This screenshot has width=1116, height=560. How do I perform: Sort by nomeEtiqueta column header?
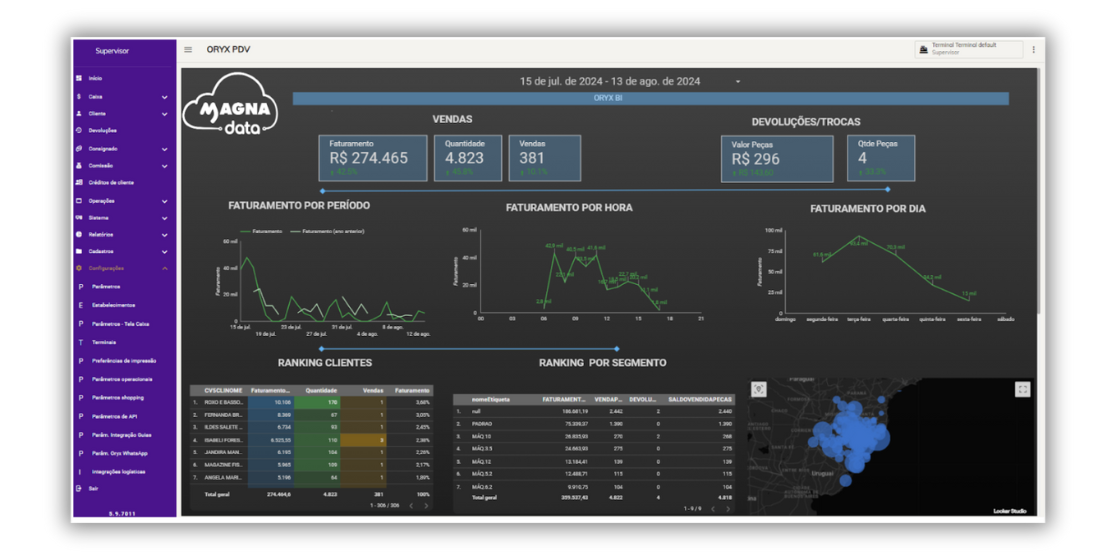(490, 400)
